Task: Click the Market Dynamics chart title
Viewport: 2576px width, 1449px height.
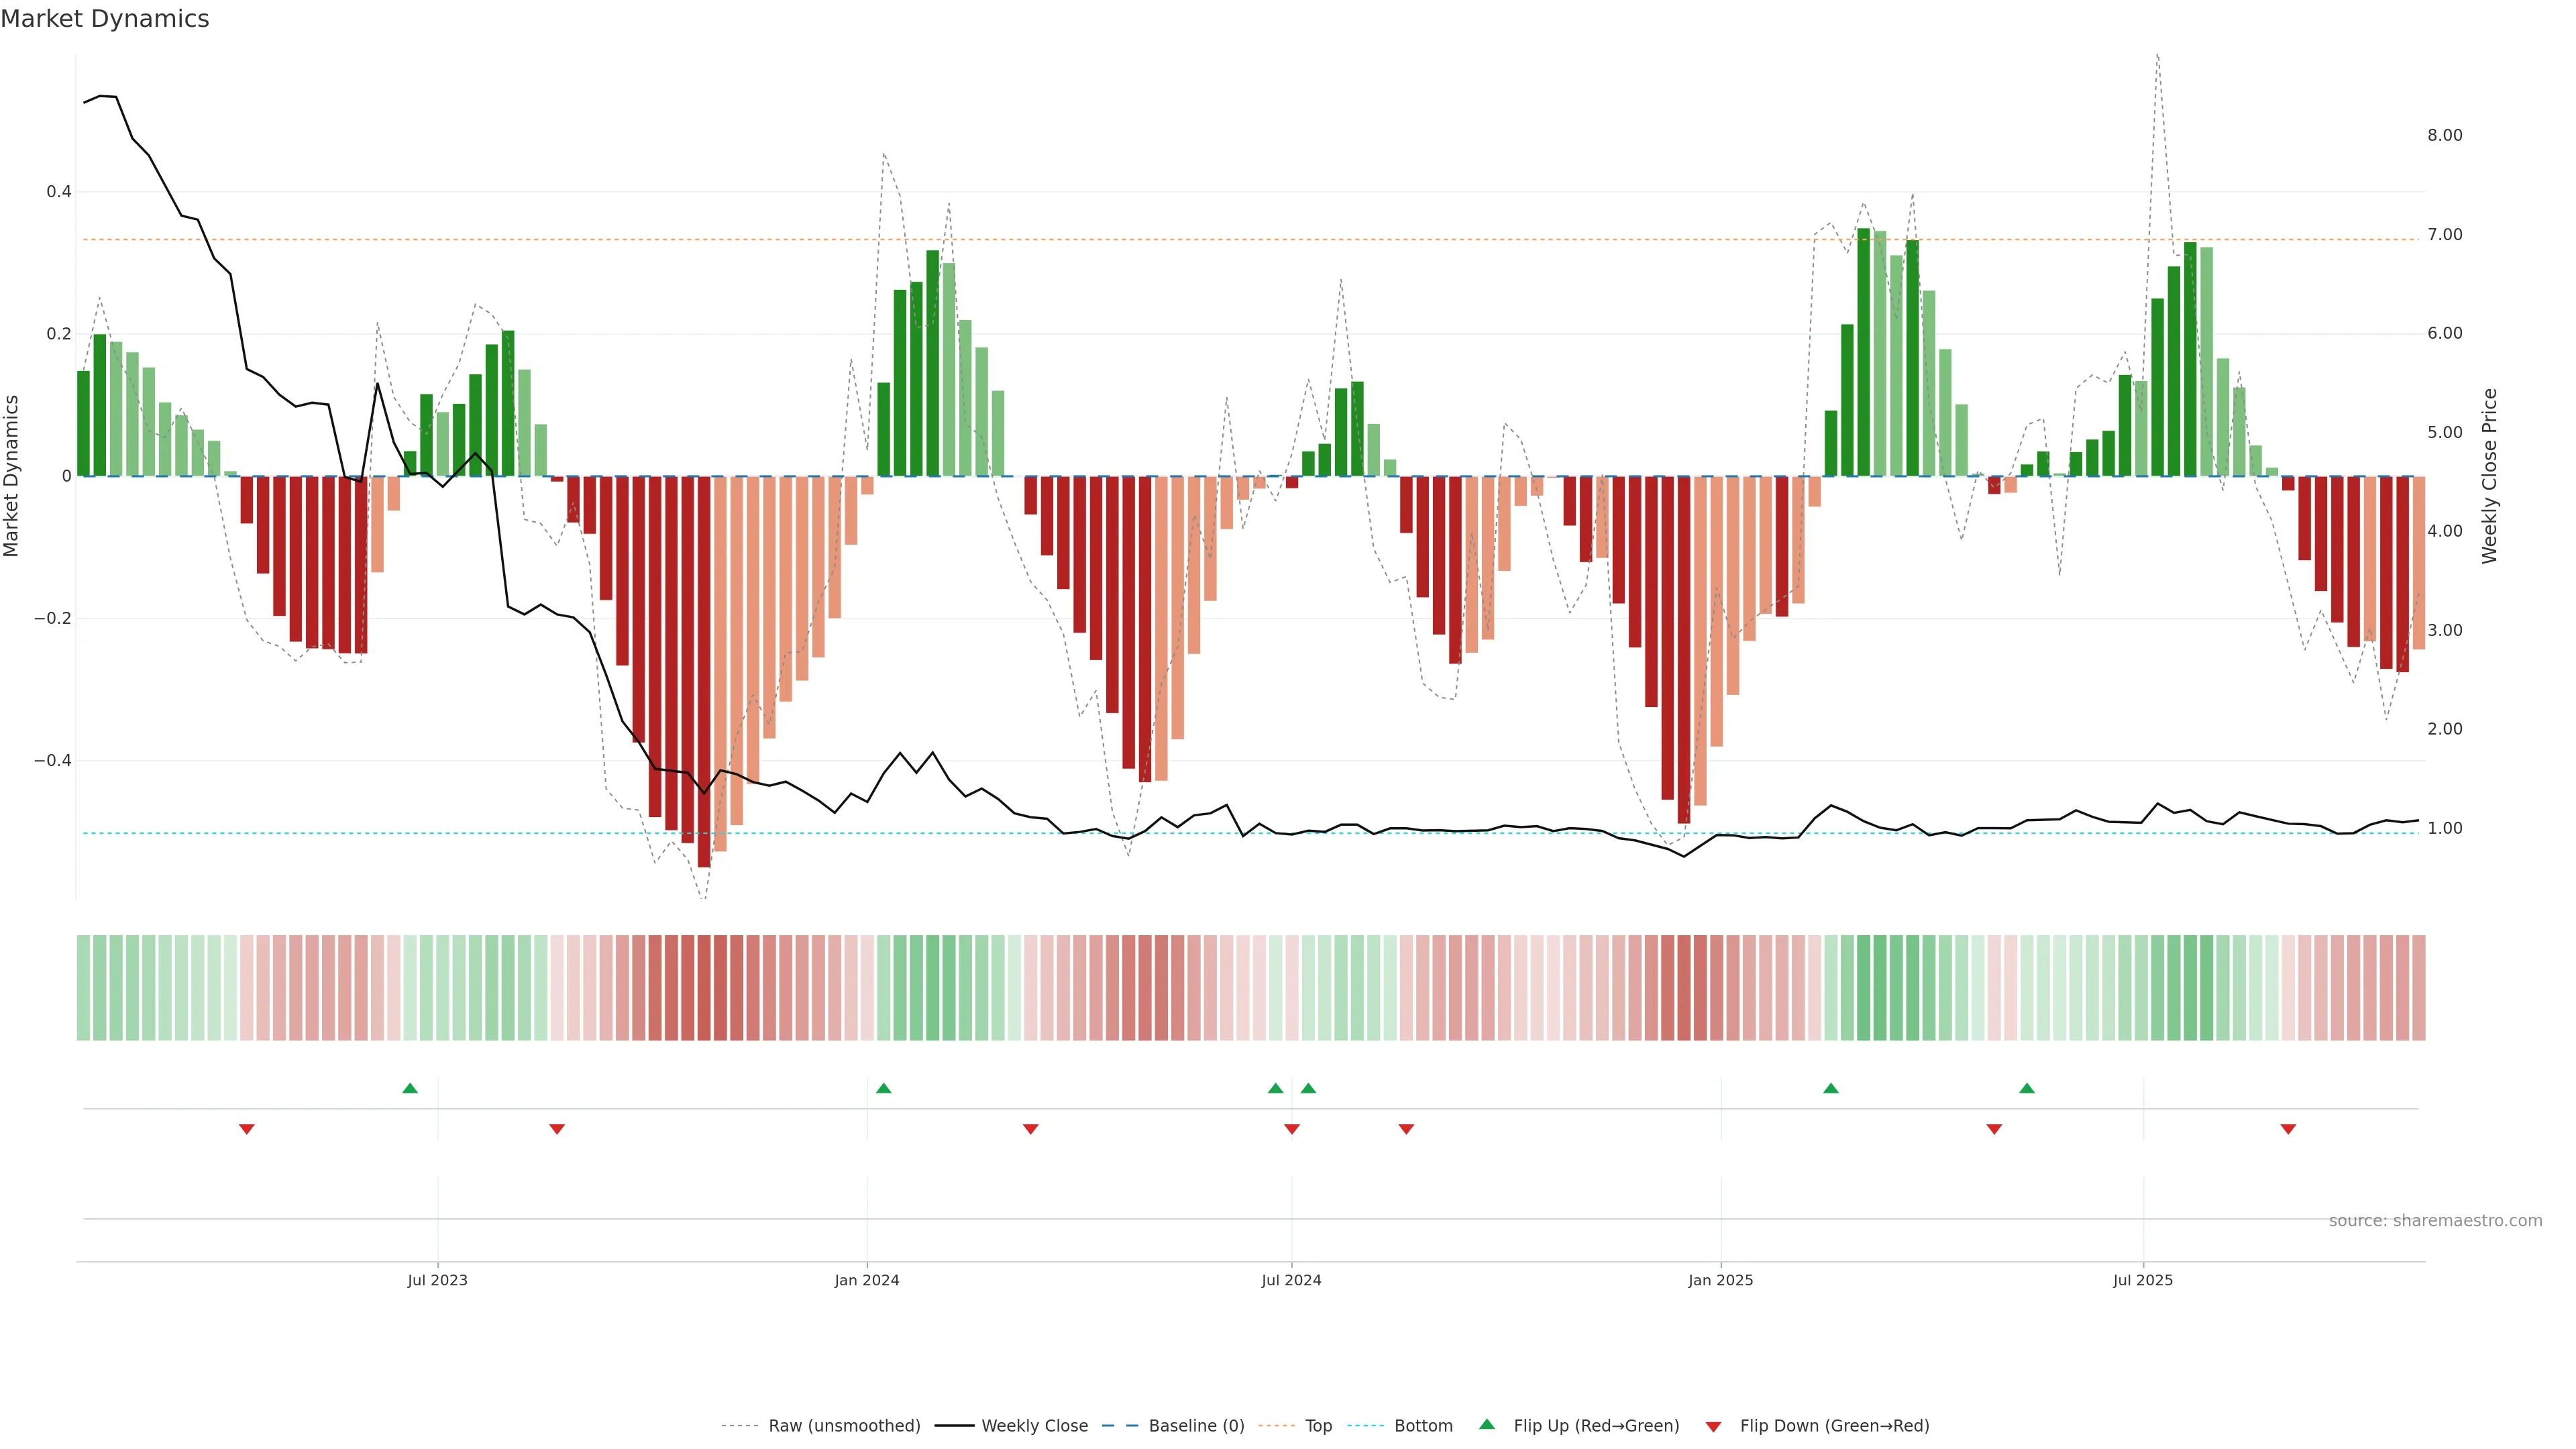Action: coord(105,19)
